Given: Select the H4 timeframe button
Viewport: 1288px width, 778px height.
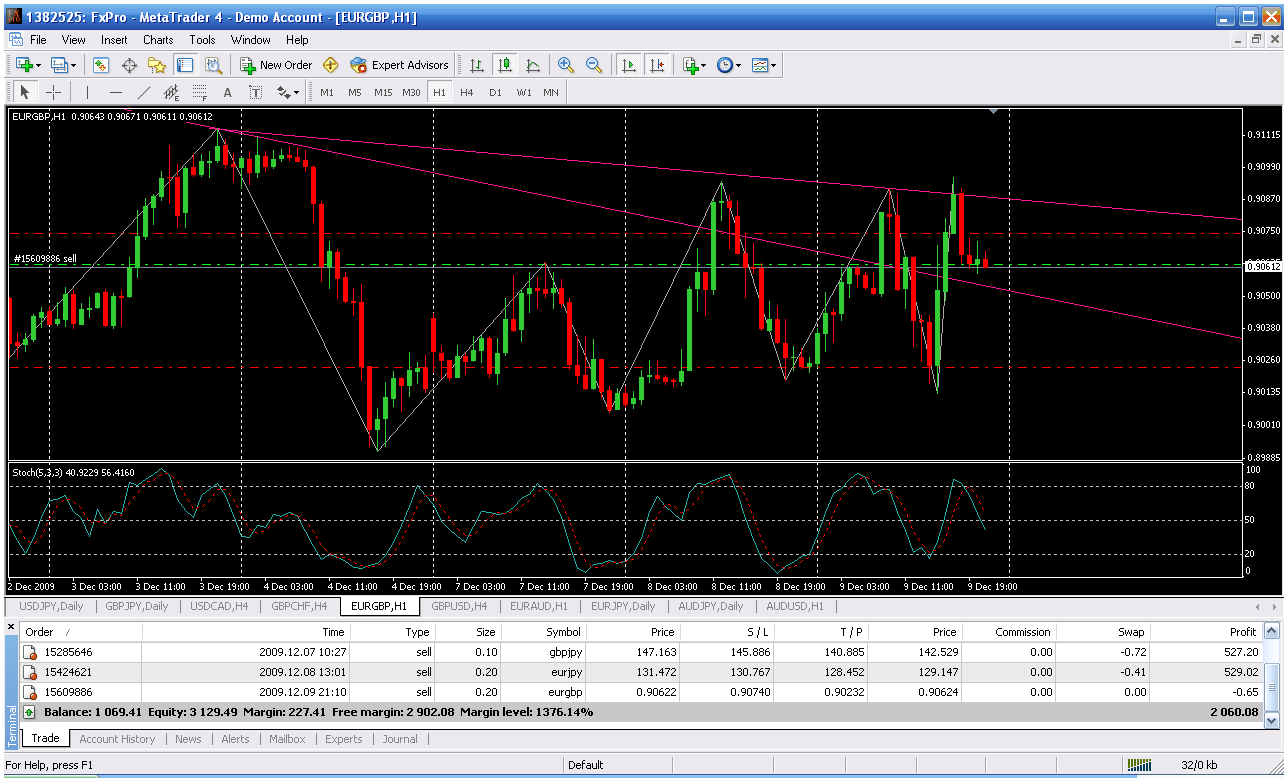Looking at the screenshot, I should click(x=466, y=92).
